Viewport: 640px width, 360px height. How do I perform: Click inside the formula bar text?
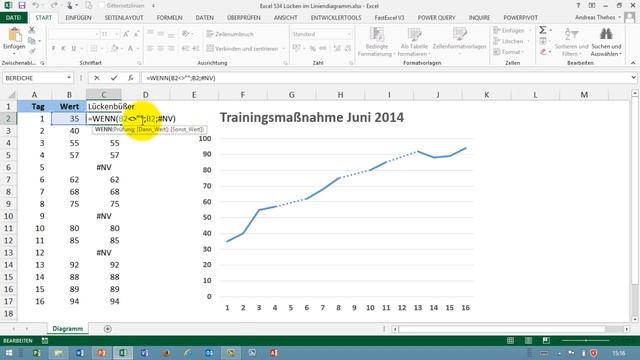coord(180,78)
